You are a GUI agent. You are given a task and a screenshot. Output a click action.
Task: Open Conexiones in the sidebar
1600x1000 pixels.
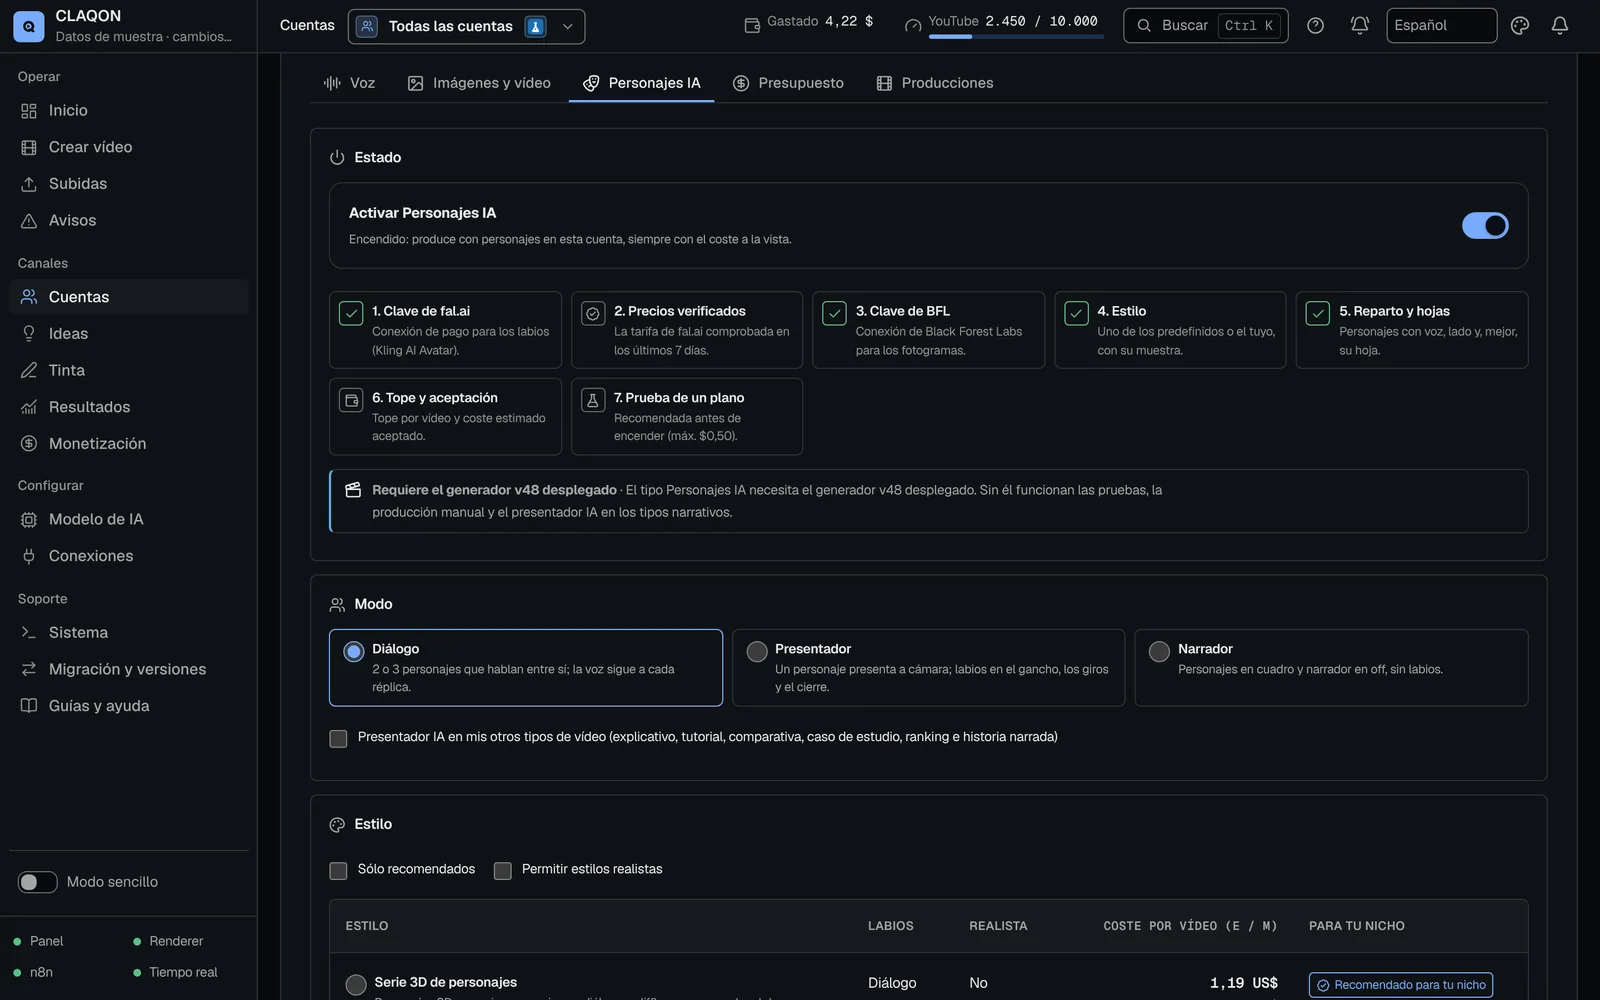(128, 556)
